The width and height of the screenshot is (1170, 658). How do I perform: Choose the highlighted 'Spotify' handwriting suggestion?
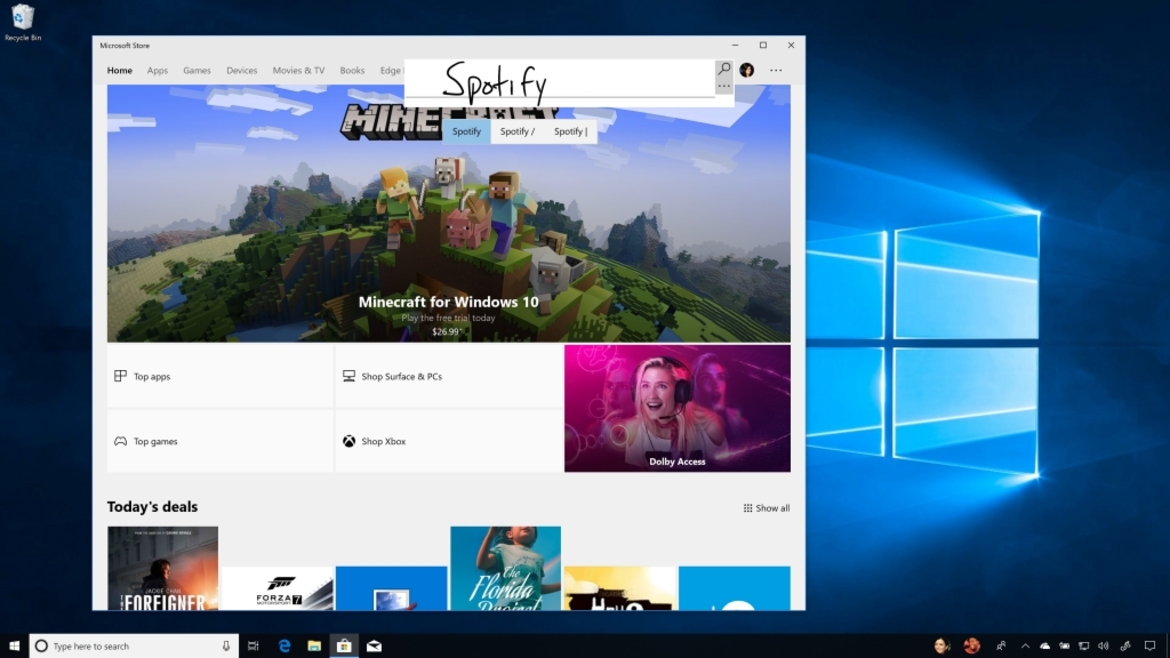click(x=466, y=131)
